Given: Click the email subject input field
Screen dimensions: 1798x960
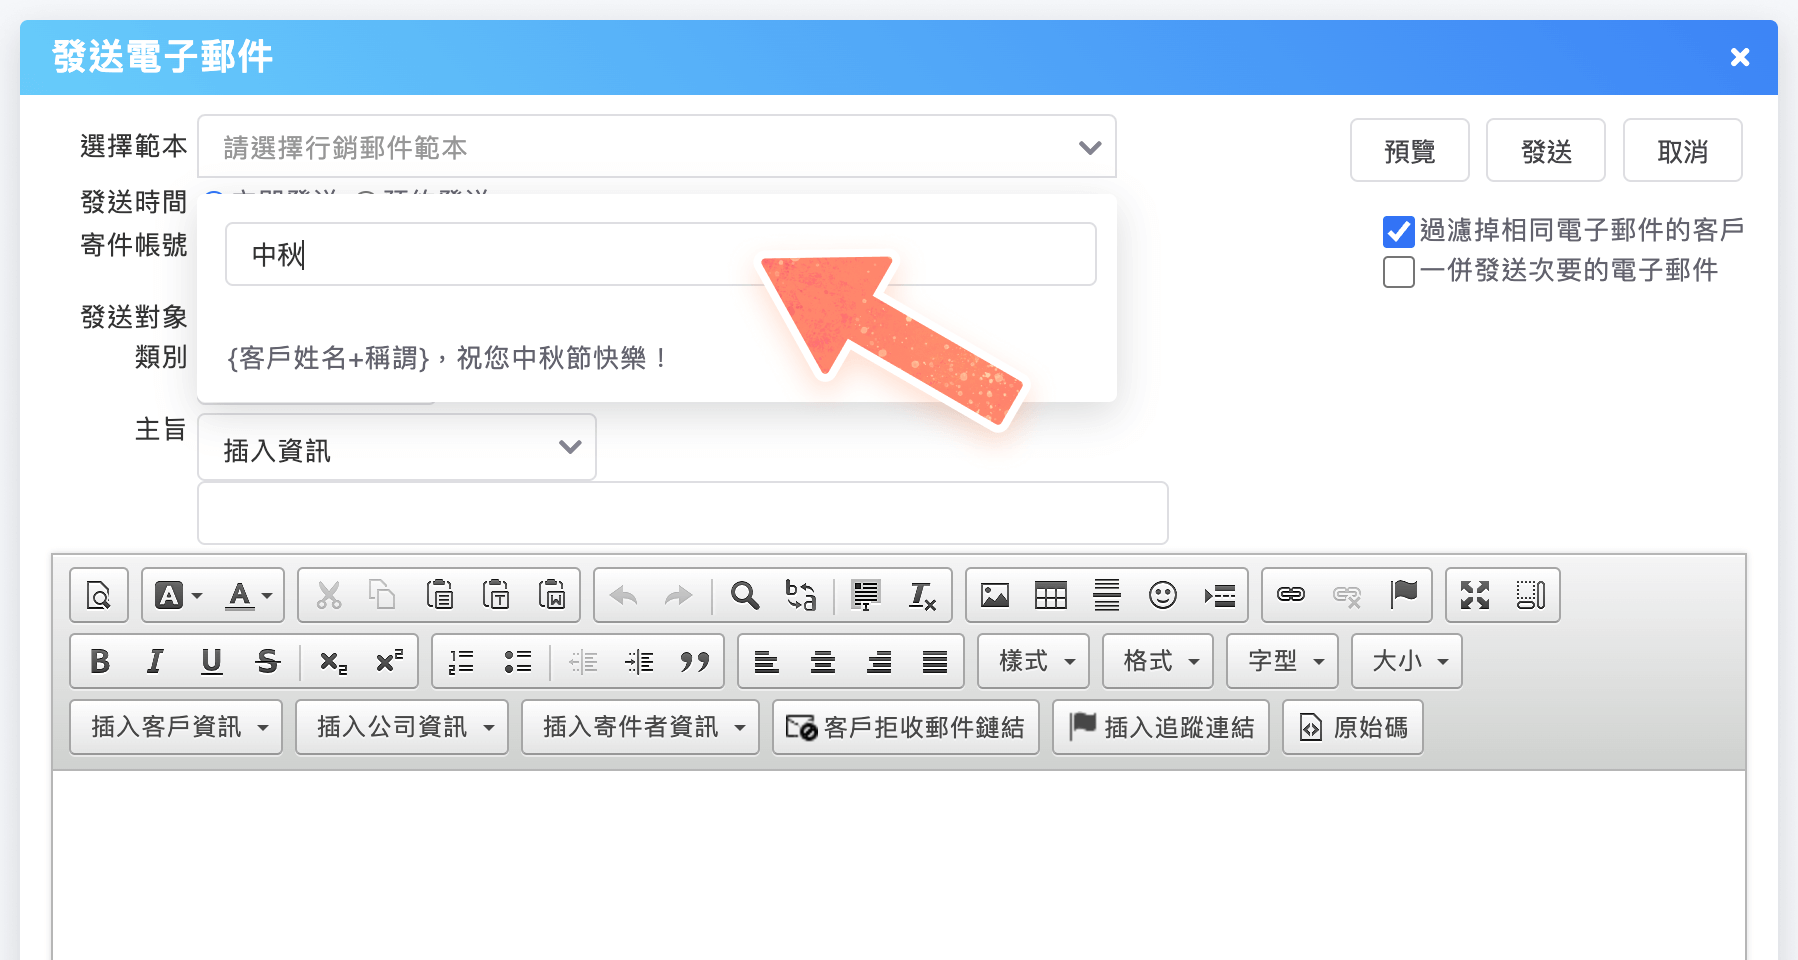Looking at the screenshot, I should pos(682,513).
